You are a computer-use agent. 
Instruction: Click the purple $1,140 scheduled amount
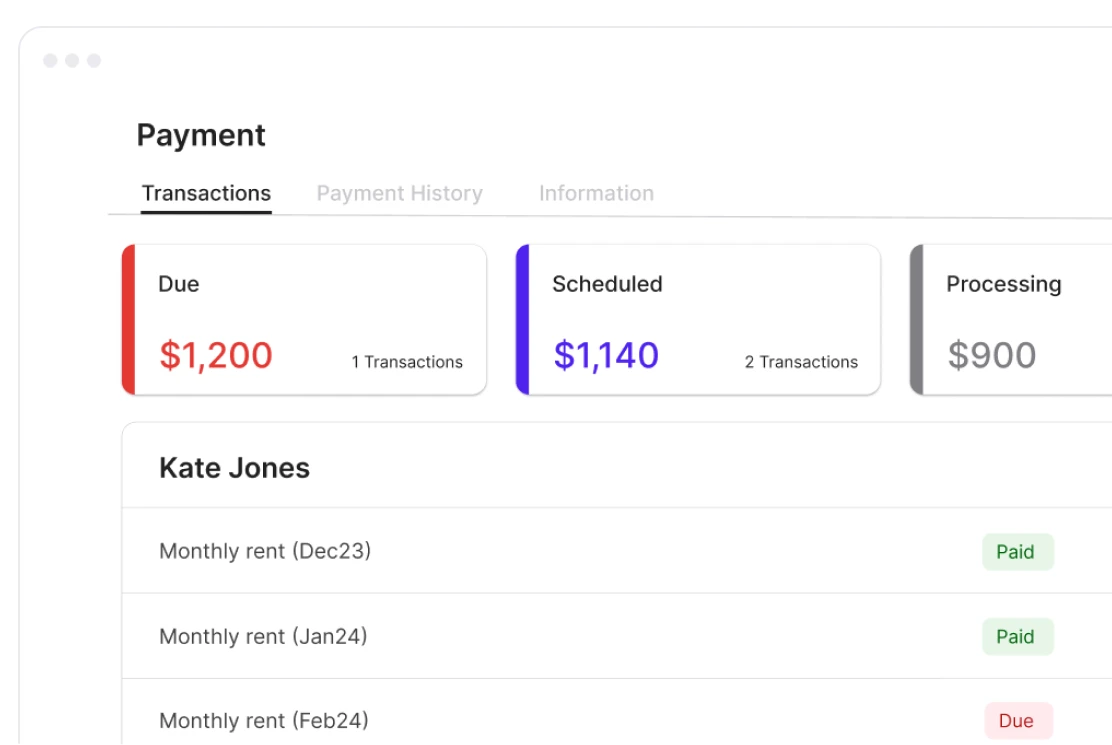606,355
